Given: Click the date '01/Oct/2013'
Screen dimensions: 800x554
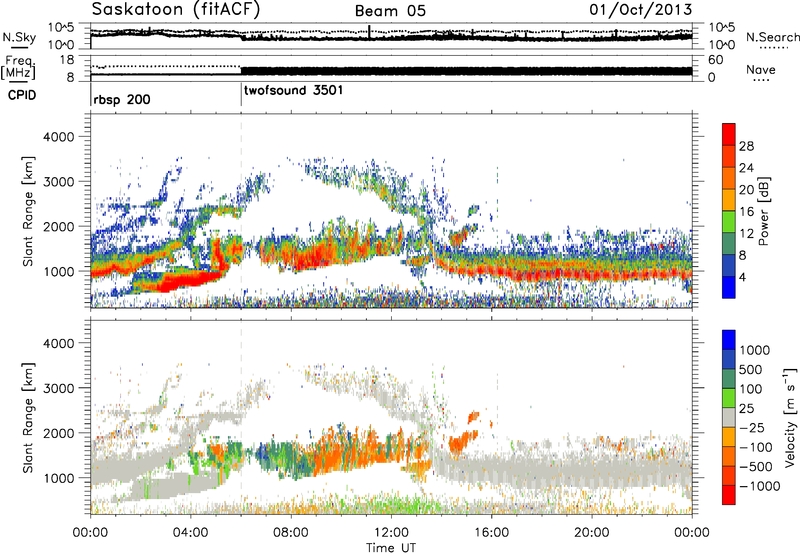Looking at the screenshot, I should coord(641,10).
